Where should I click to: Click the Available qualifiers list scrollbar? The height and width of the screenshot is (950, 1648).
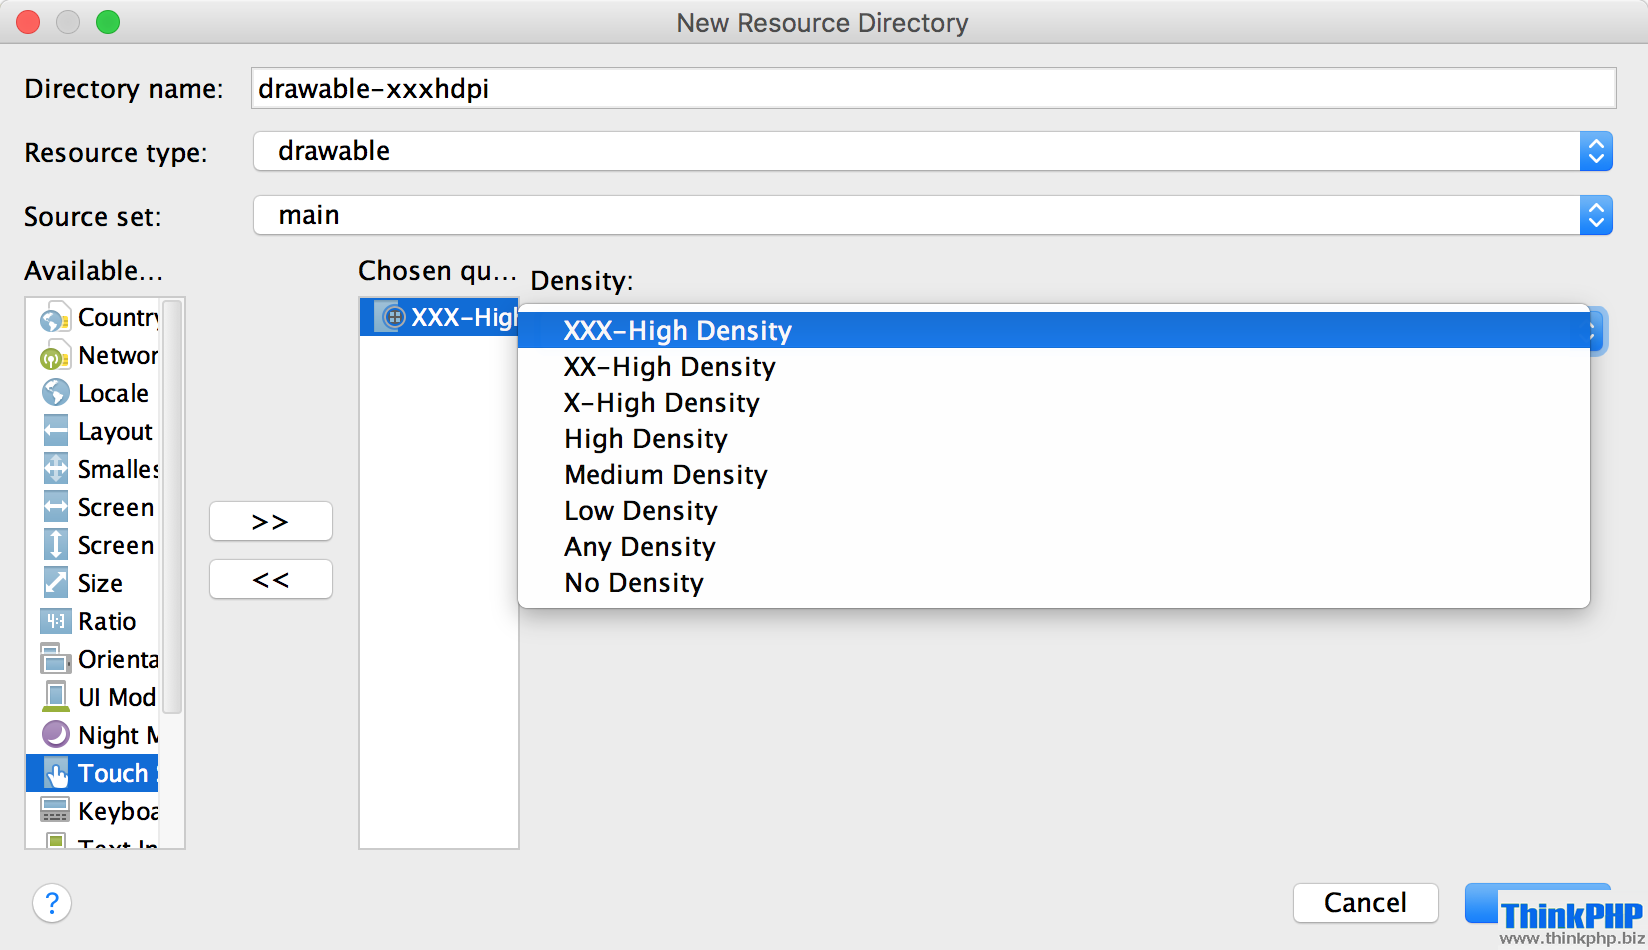coord(172,506)
